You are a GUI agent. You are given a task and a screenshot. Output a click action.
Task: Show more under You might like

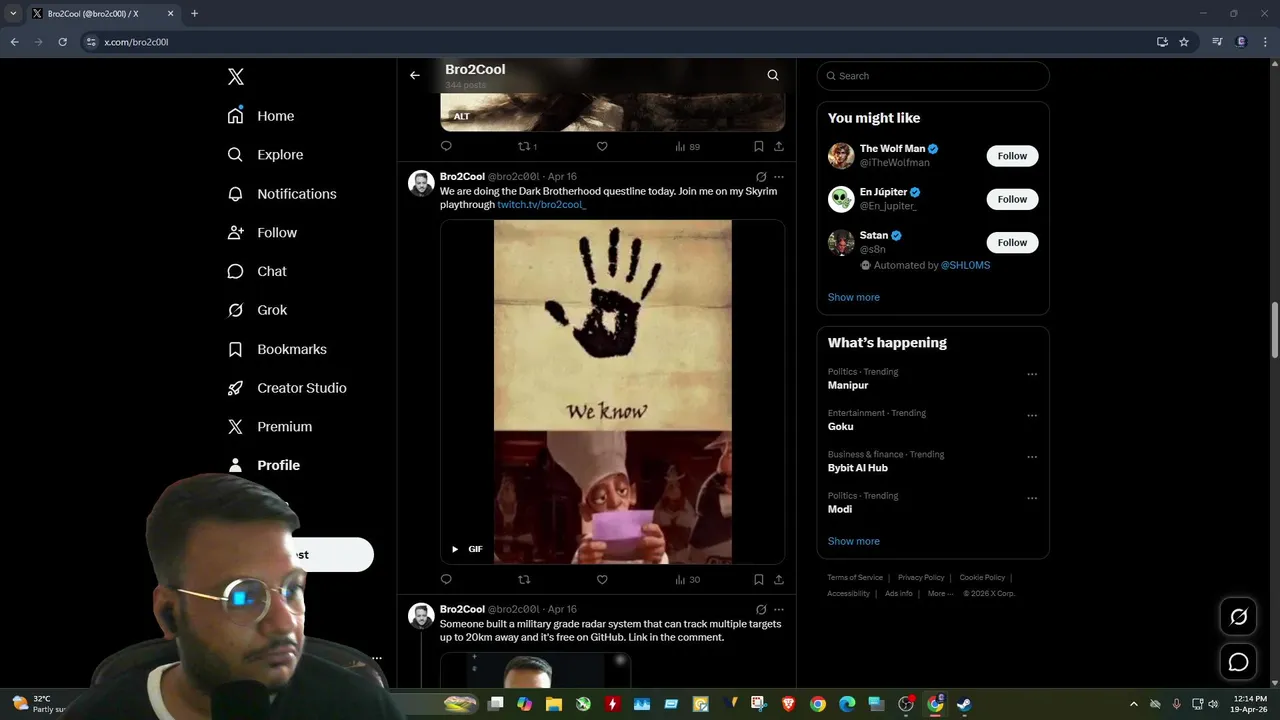coord(853,297)
